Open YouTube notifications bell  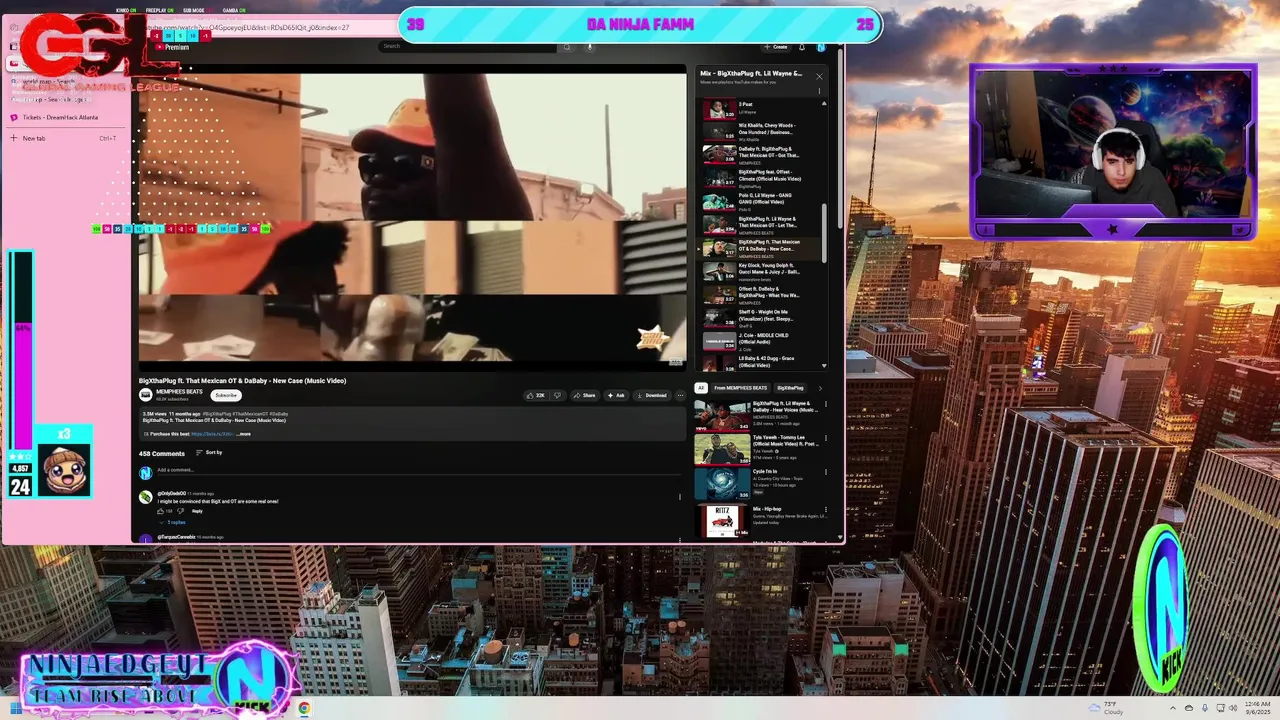[x=801, y=46]
